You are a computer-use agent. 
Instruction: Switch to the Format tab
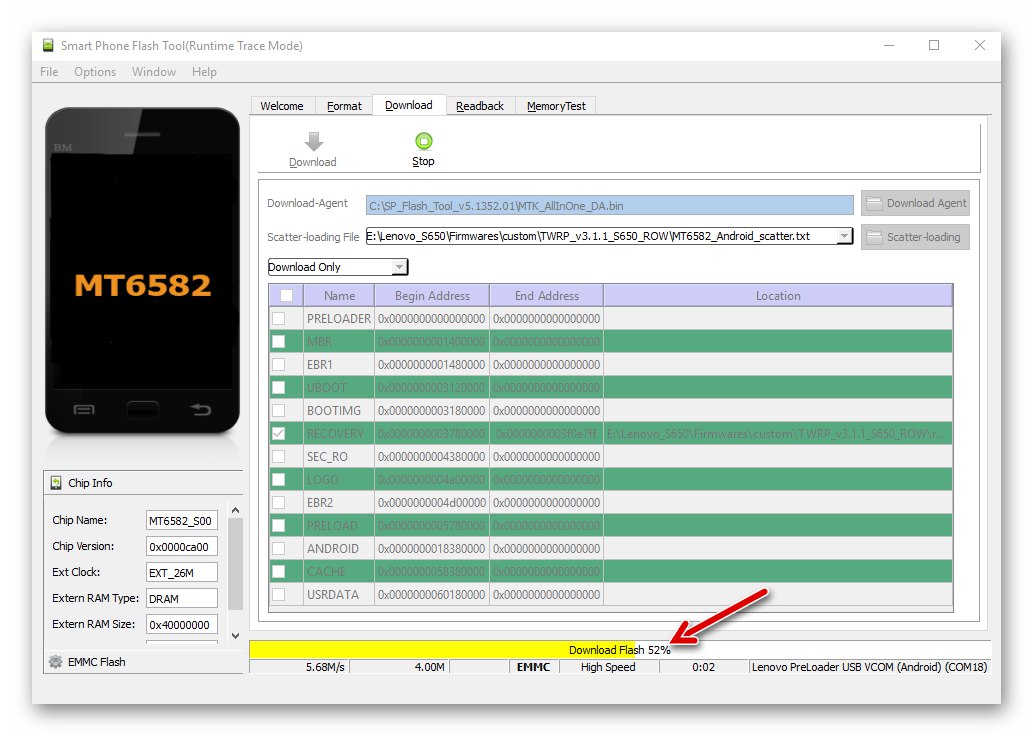(x=344, y=105)
